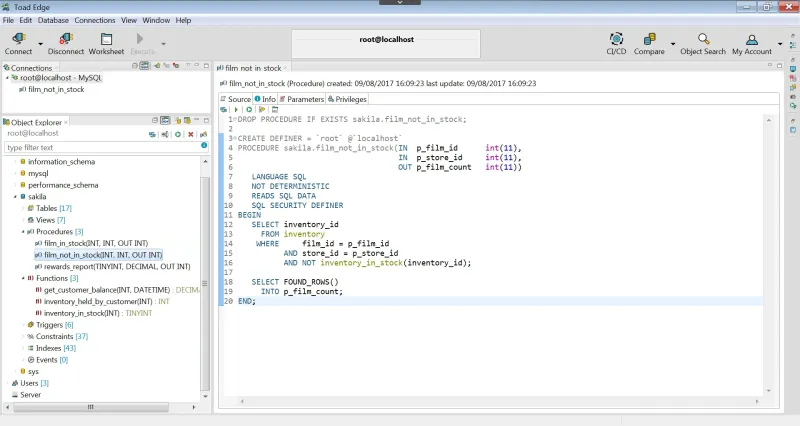The image size is (800, 426).
Task: Collapse the sakila schema node
Action: point(15,196)
